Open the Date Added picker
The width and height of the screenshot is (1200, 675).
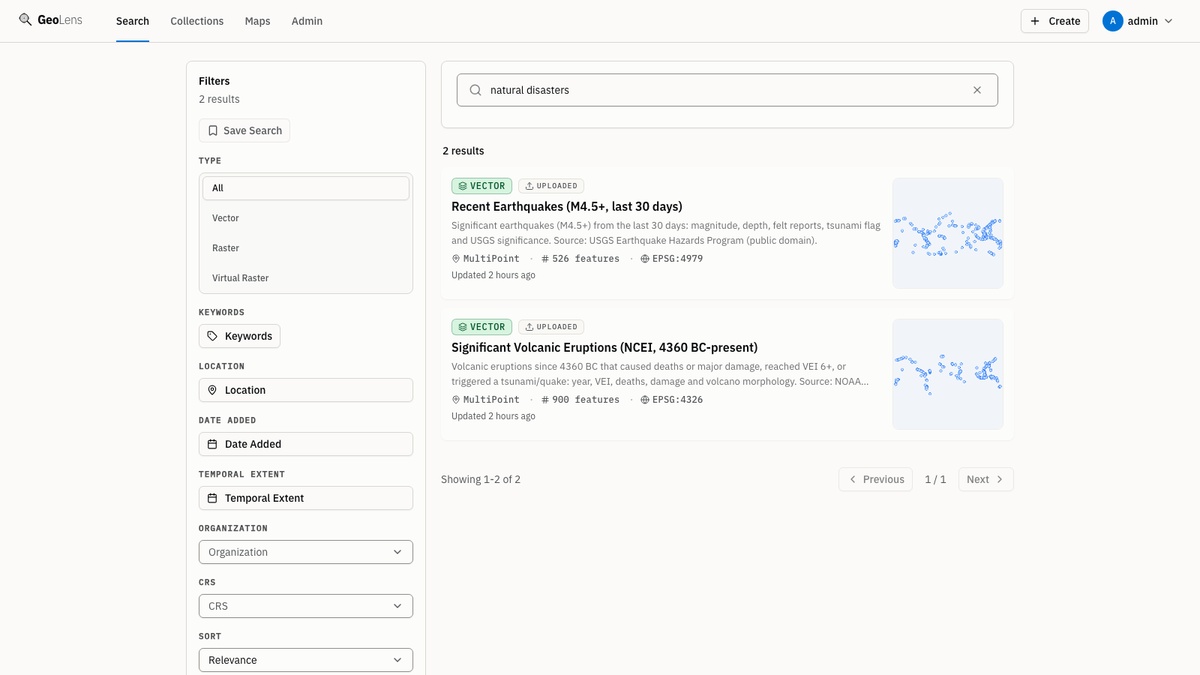306,444
